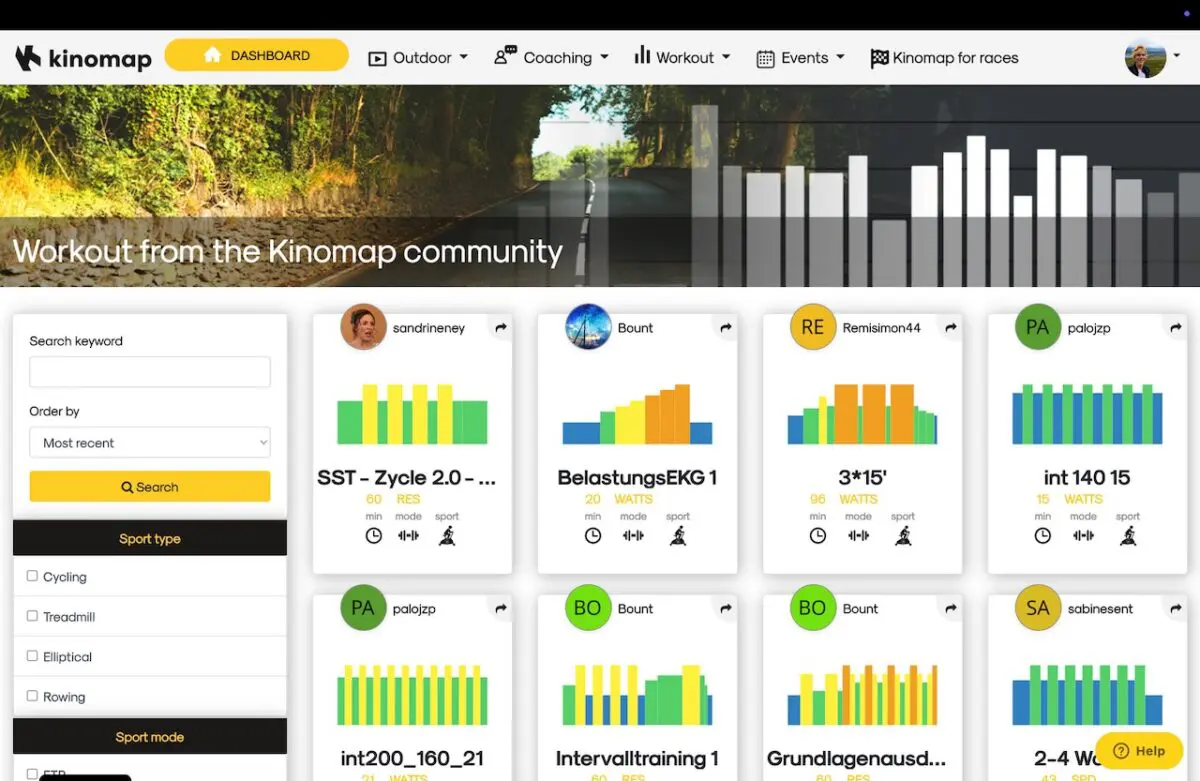Click the sabinesent workout chart thumbnail
The height and width of the screenshot is (781, 1200).
click(x=1087, y=694)
